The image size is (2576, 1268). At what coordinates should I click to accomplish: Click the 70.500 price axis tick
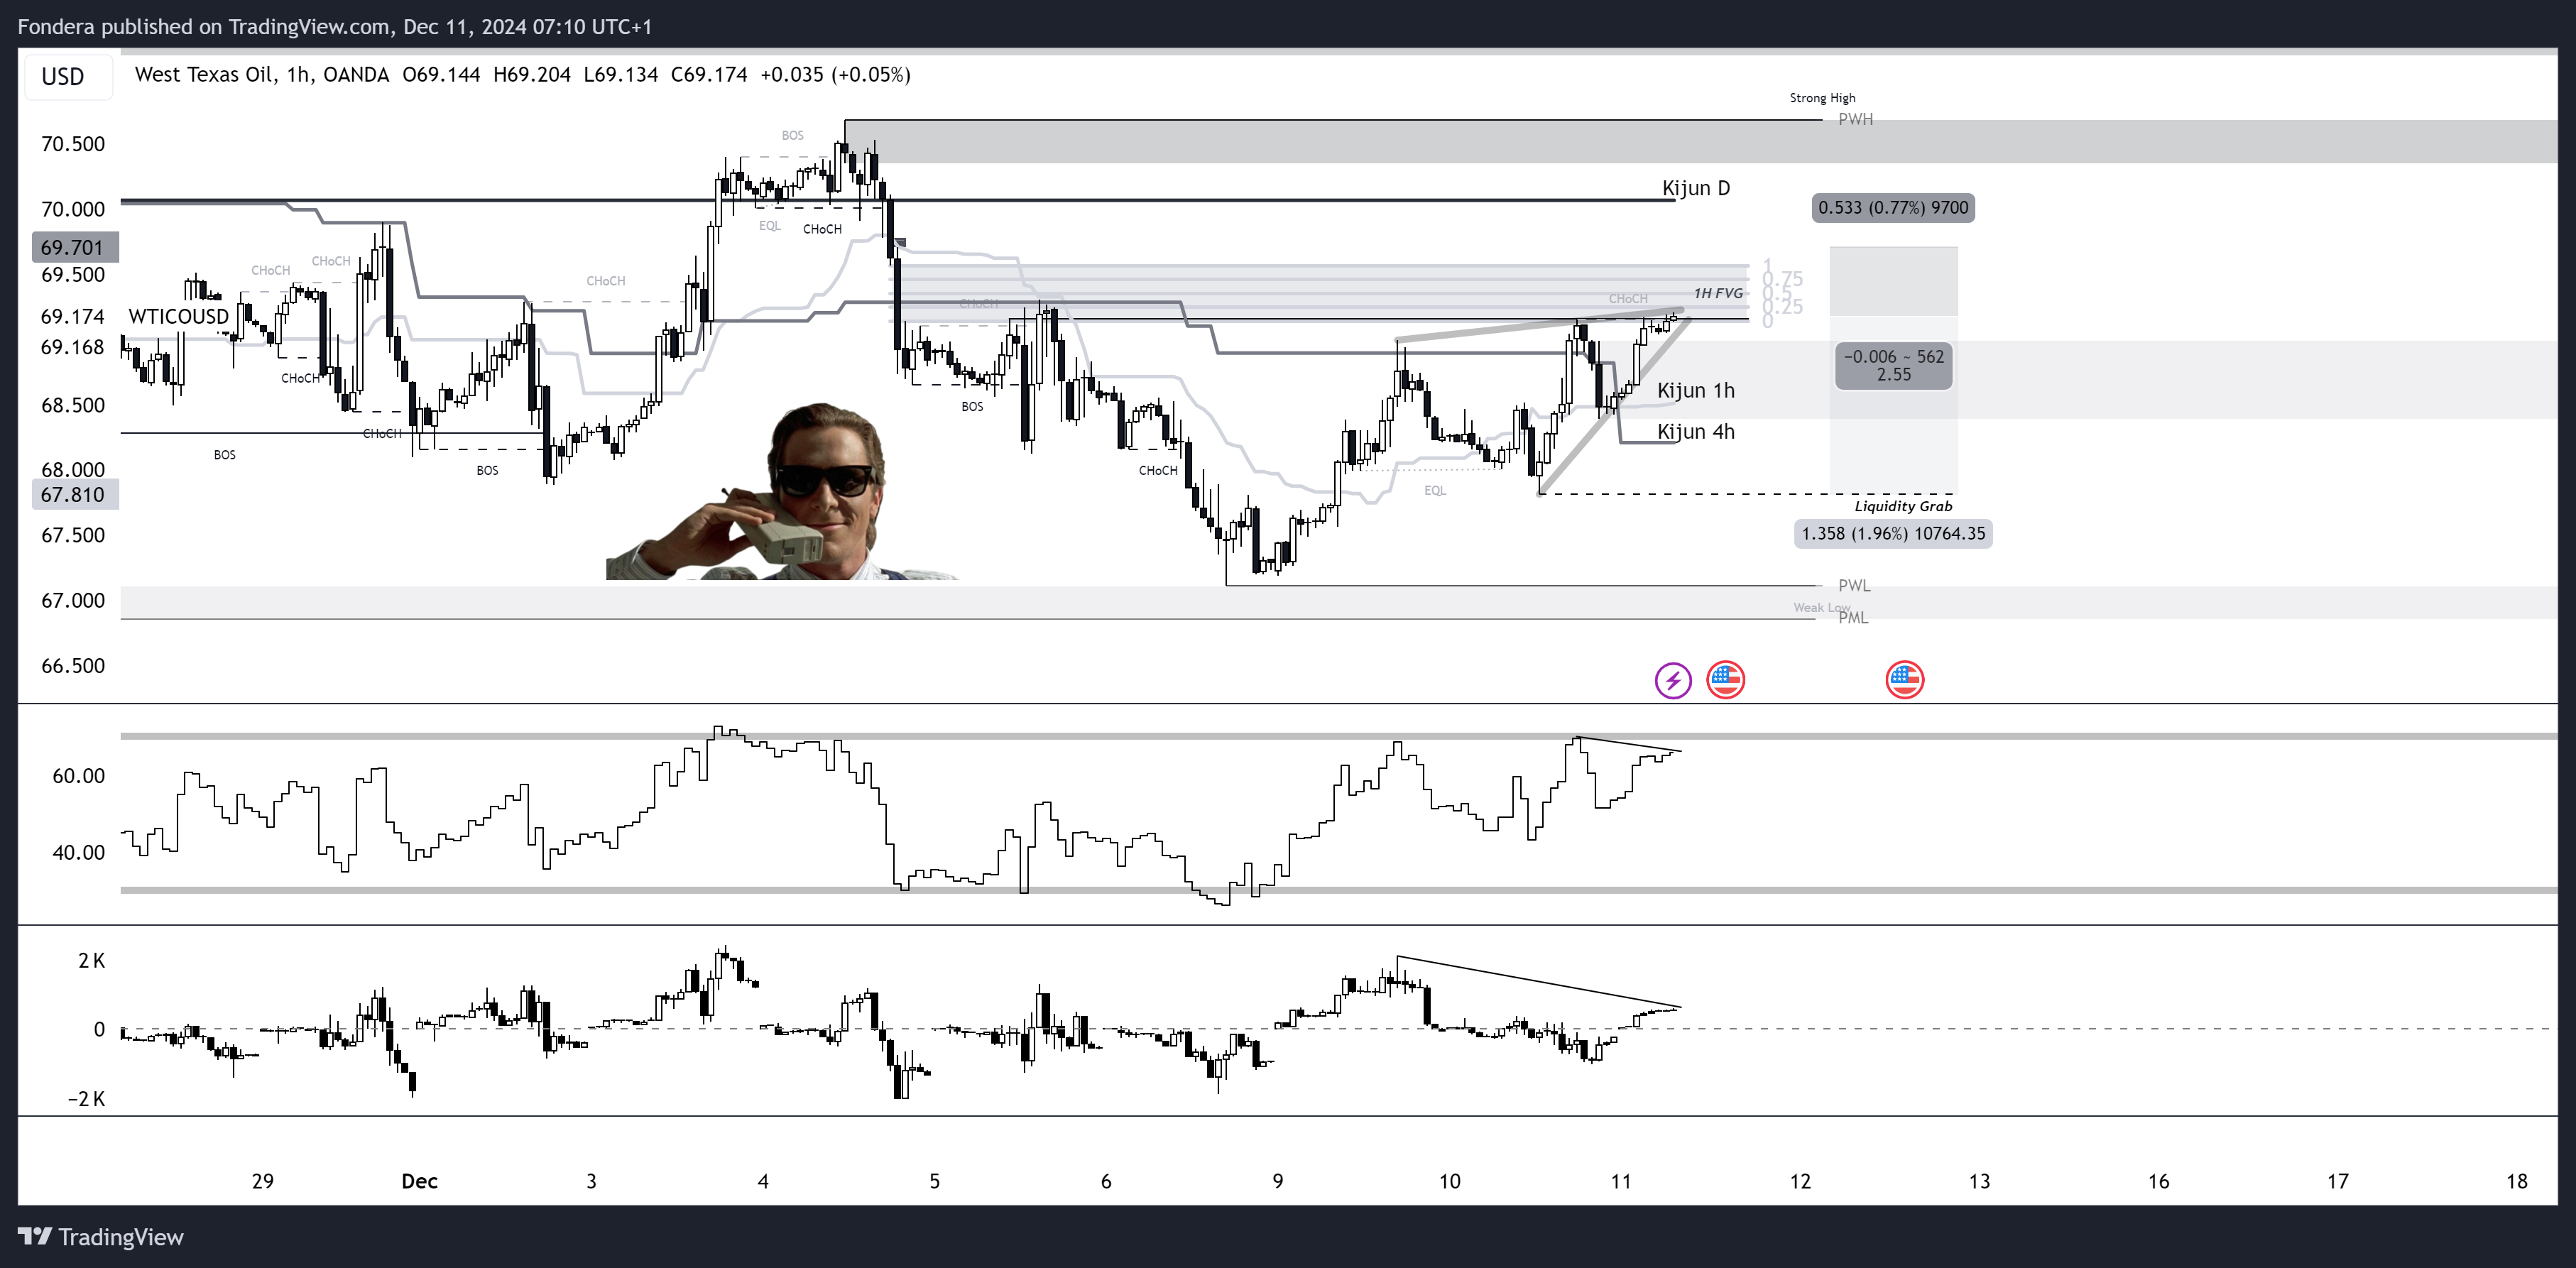click(x=73, y=144)
